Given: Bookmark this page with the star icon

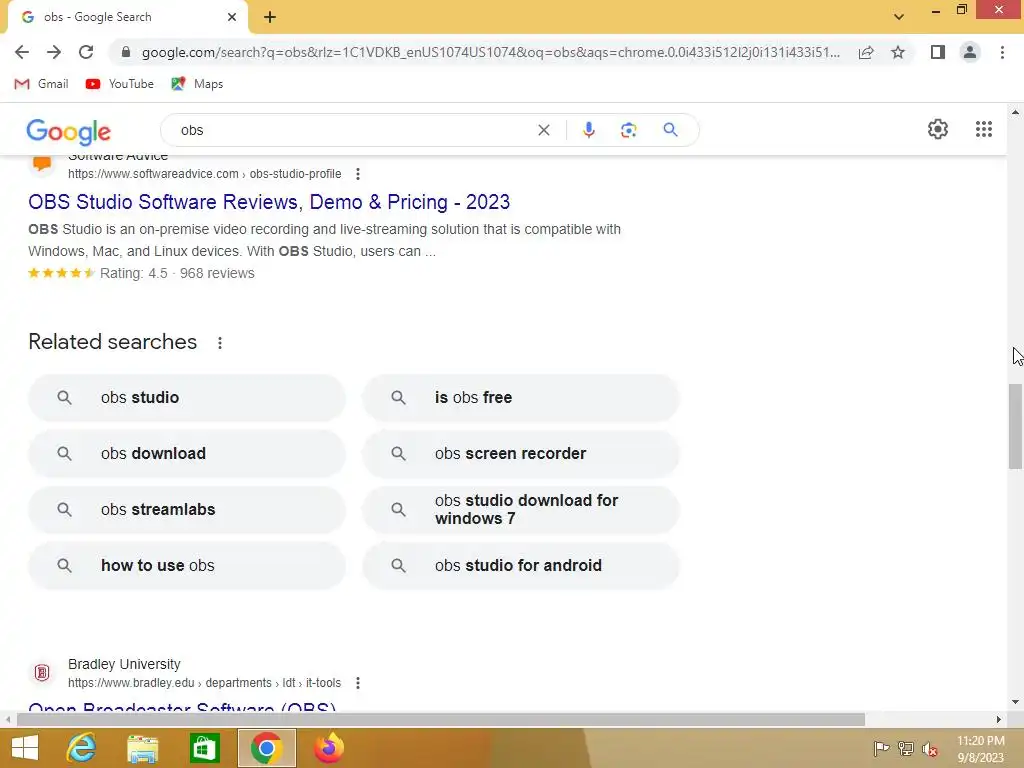Looking at the screenshot, I should [898, 52].
